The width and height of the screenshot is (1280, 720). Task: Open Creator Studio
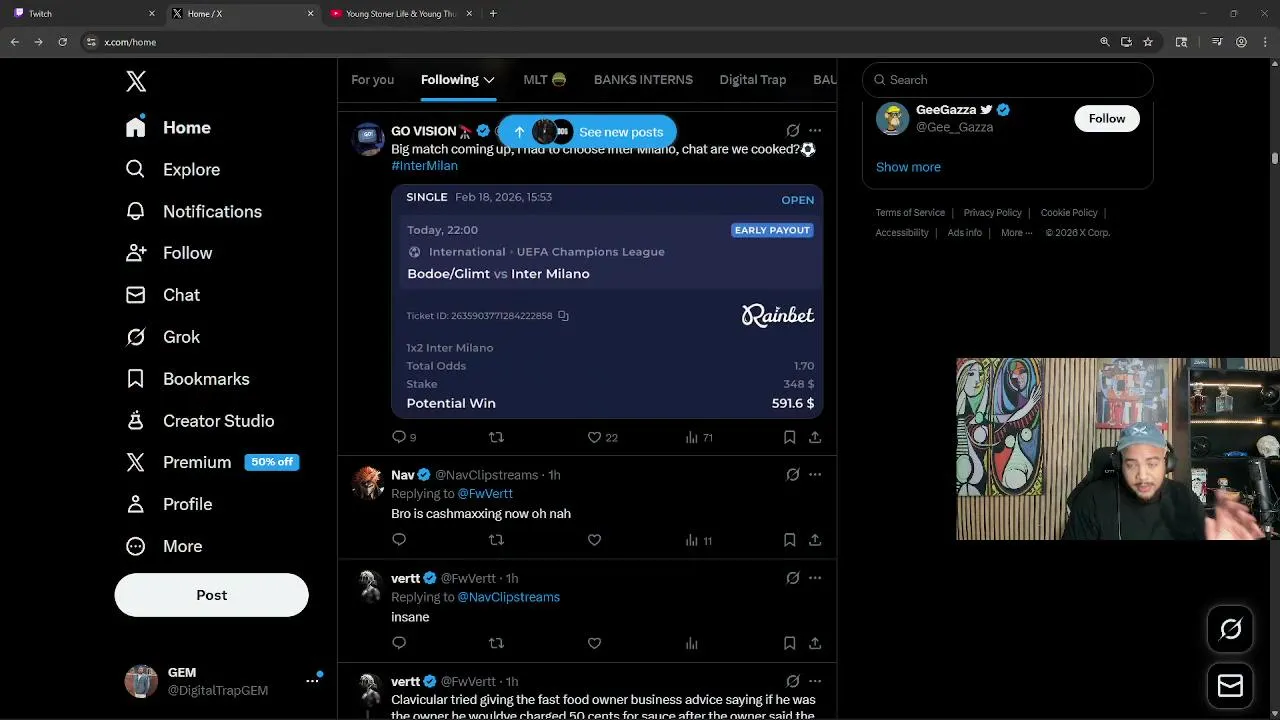tap(199, 421)
